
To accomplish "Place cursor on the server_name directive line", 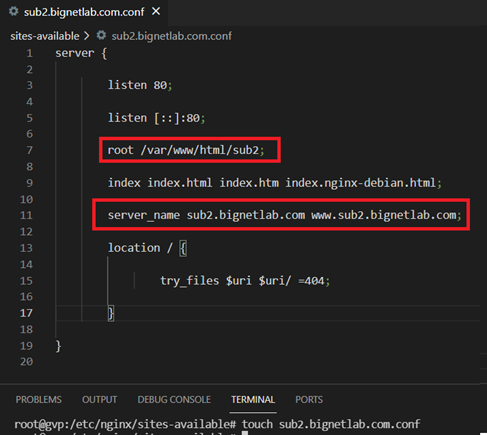I will click(284, 215).
